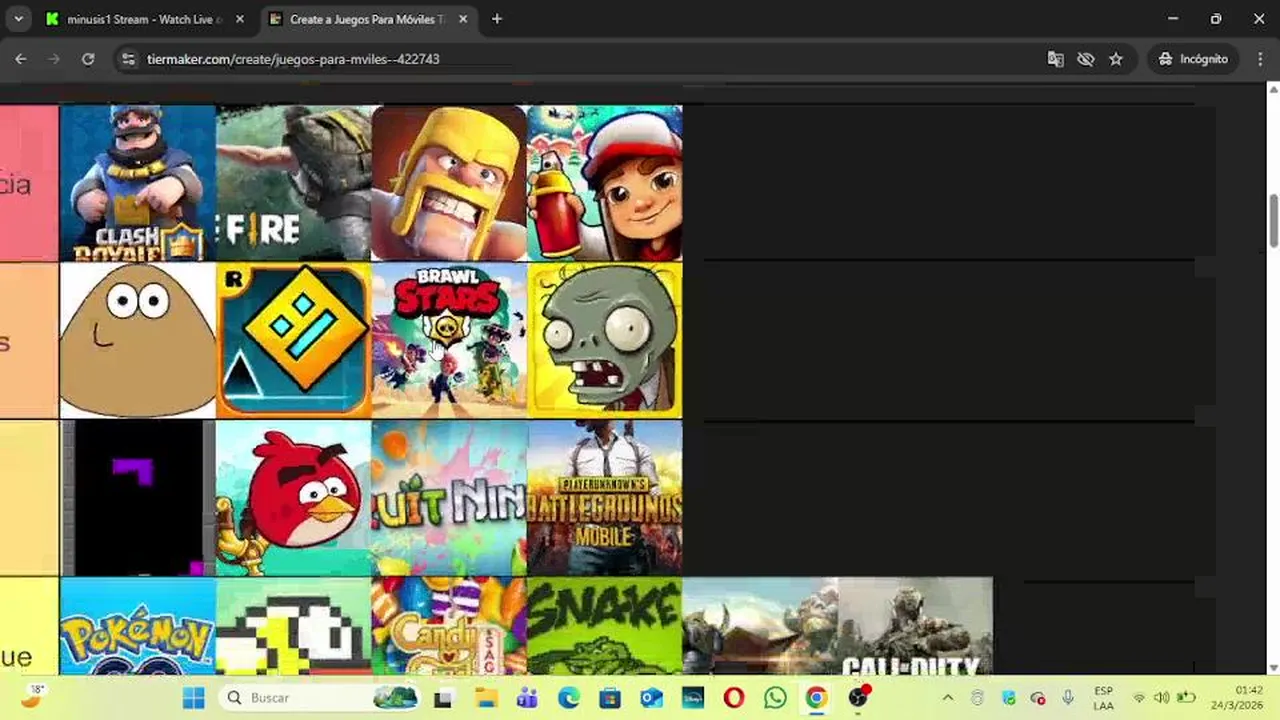
Task: Close the Juegos Para Móviles tab
Action: click(x=463, y=19)
